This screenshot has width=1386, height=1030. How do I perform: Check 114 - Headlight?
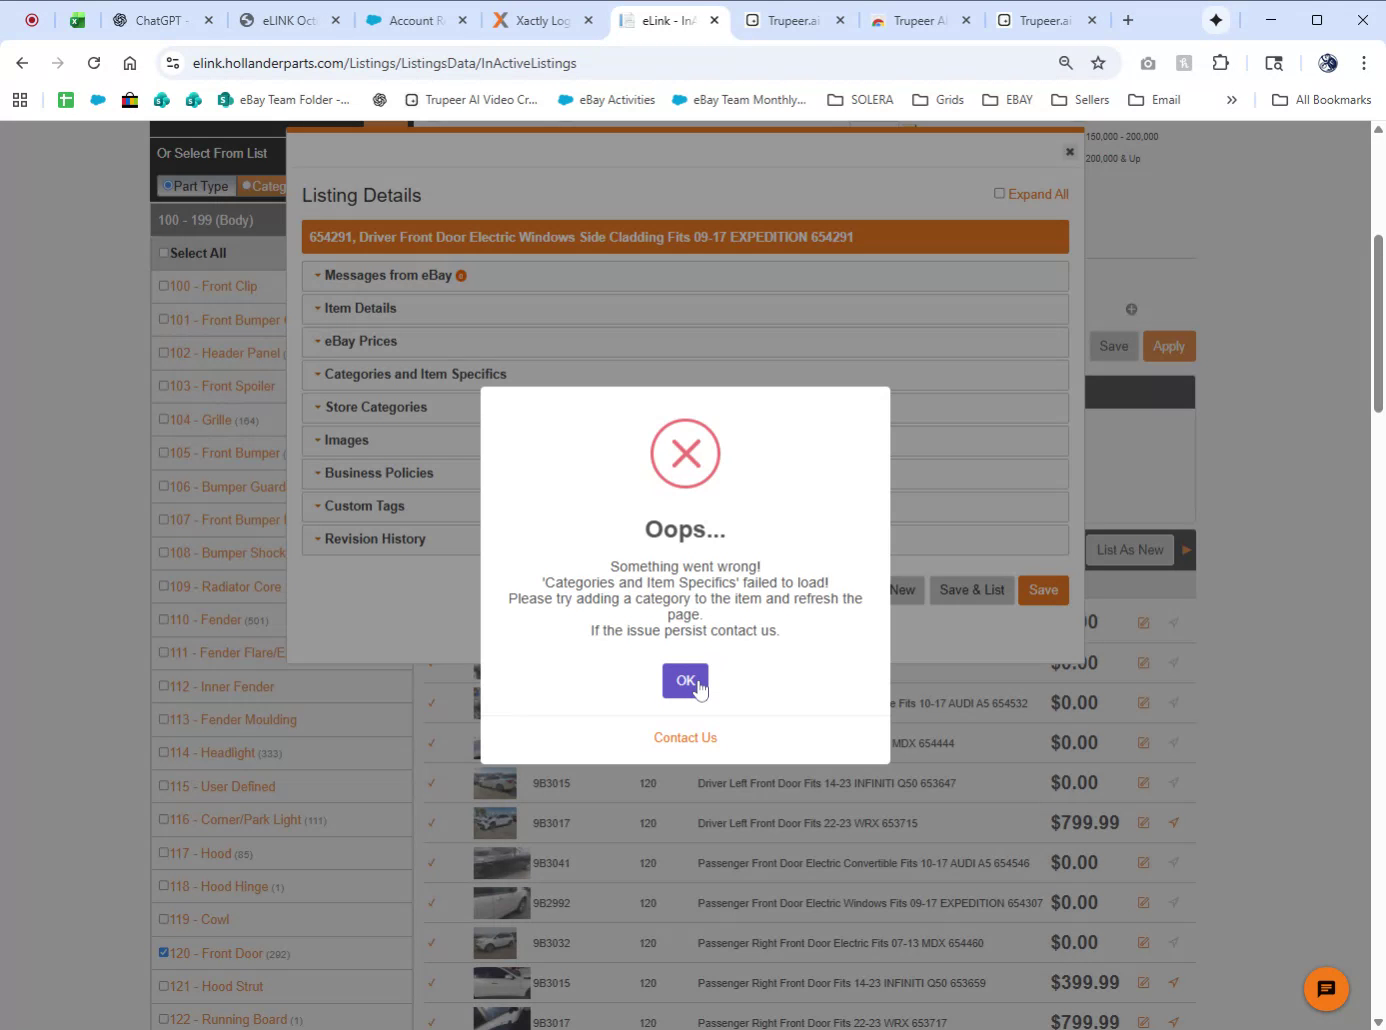[x=163, y=752]
